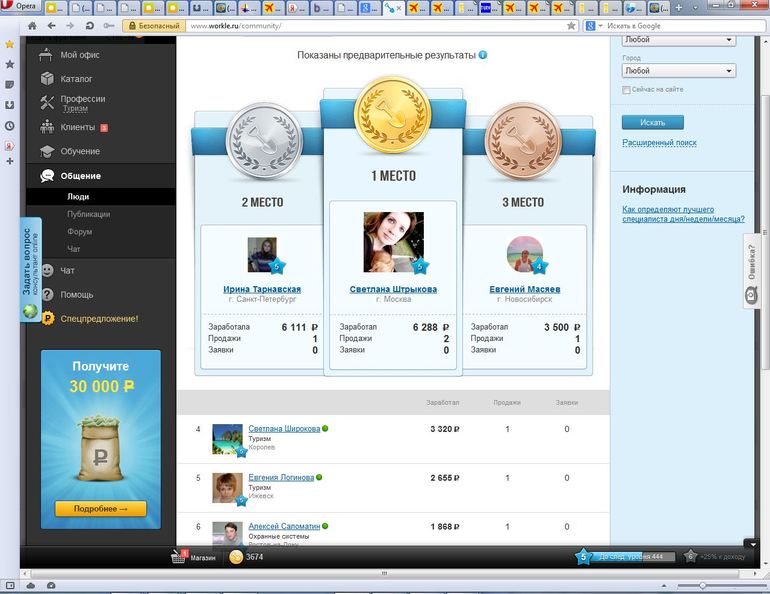Click the password key wand icon

pyautogui.click(x=109, y=26)
